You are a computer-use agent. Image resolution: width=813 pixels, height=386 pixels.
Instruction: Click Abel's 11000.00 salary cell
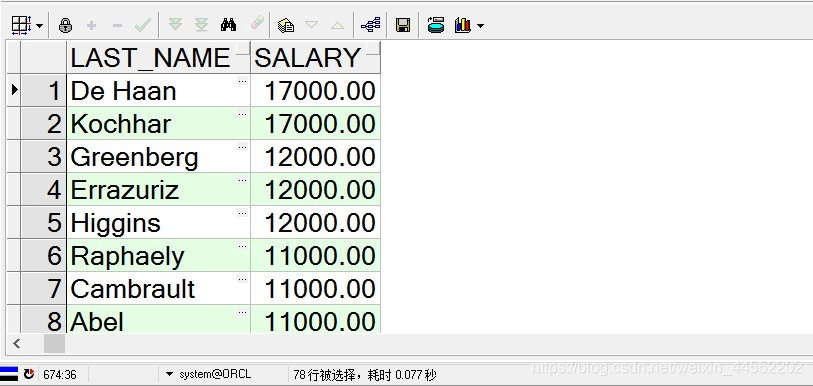315,320
